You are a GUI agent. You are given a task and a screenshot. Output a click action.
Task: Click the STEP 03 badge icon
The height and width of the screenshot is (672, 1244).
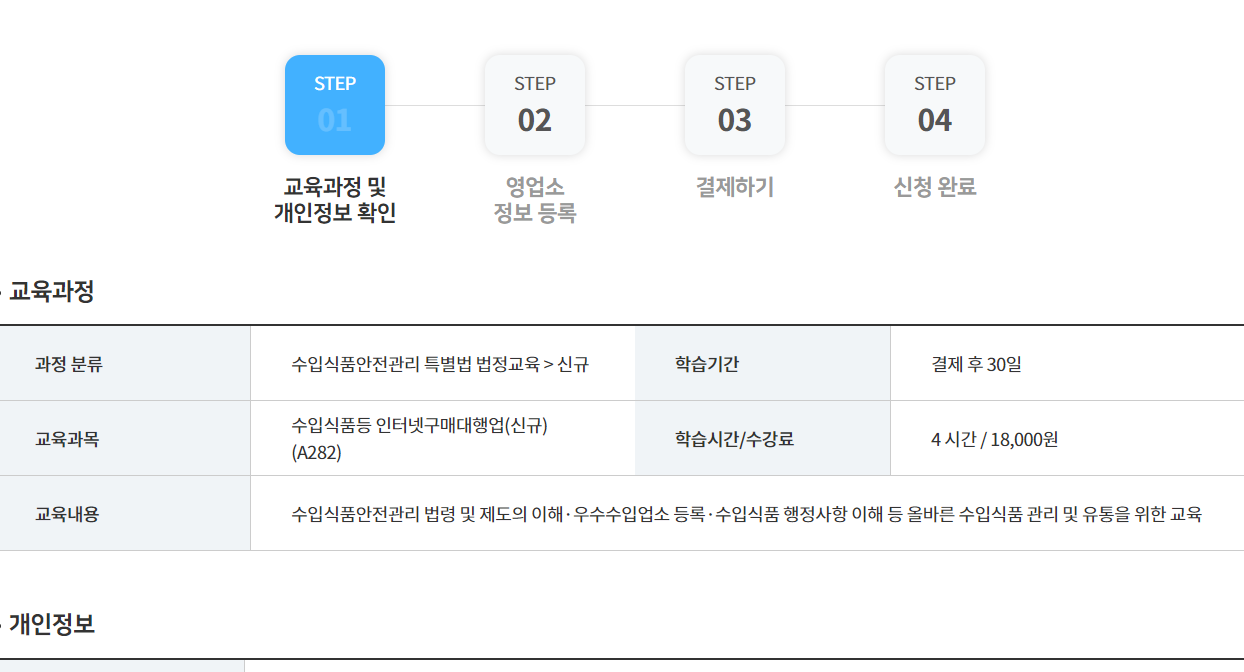pos(734,104)
